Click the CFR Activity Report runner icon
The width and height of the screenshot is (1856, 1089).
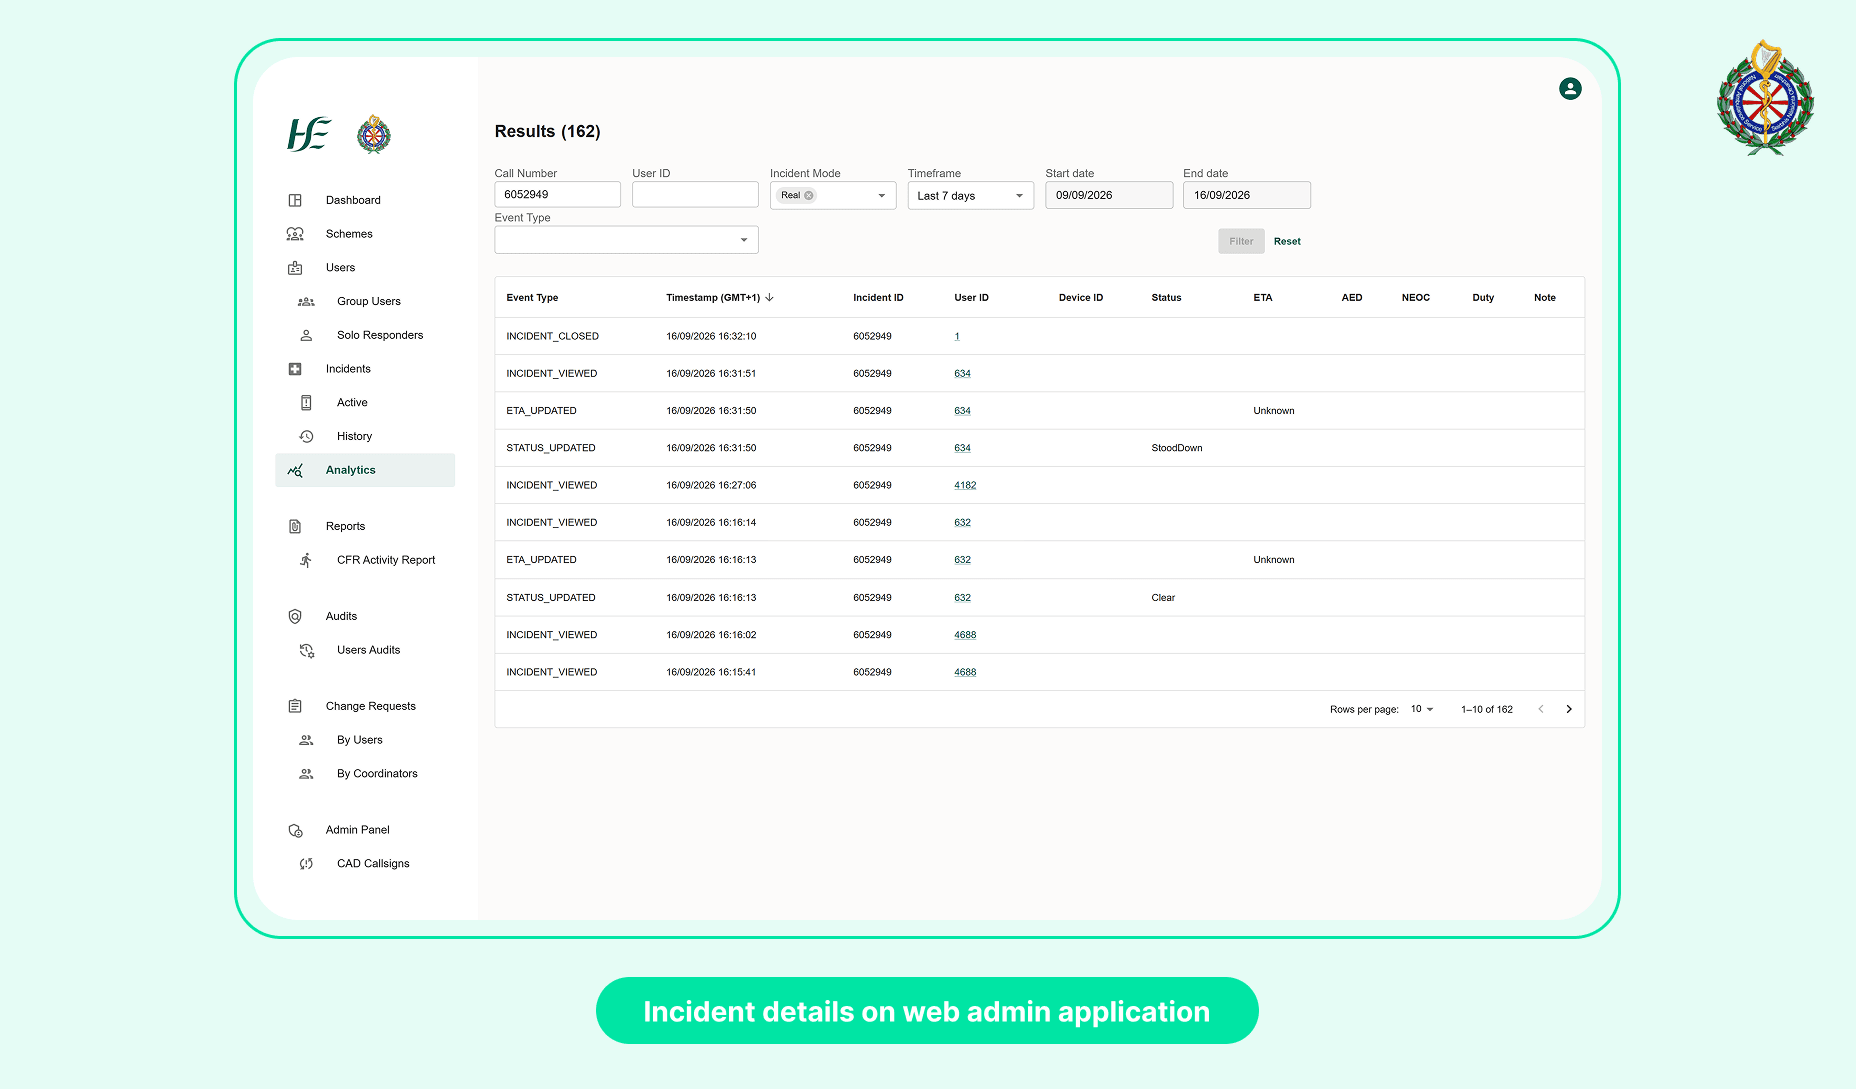point(306,561)
